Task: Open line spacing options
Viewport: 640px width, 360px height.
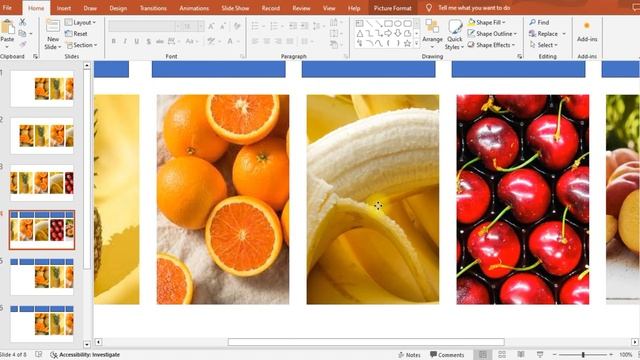Action: click(x=318, y=26)
